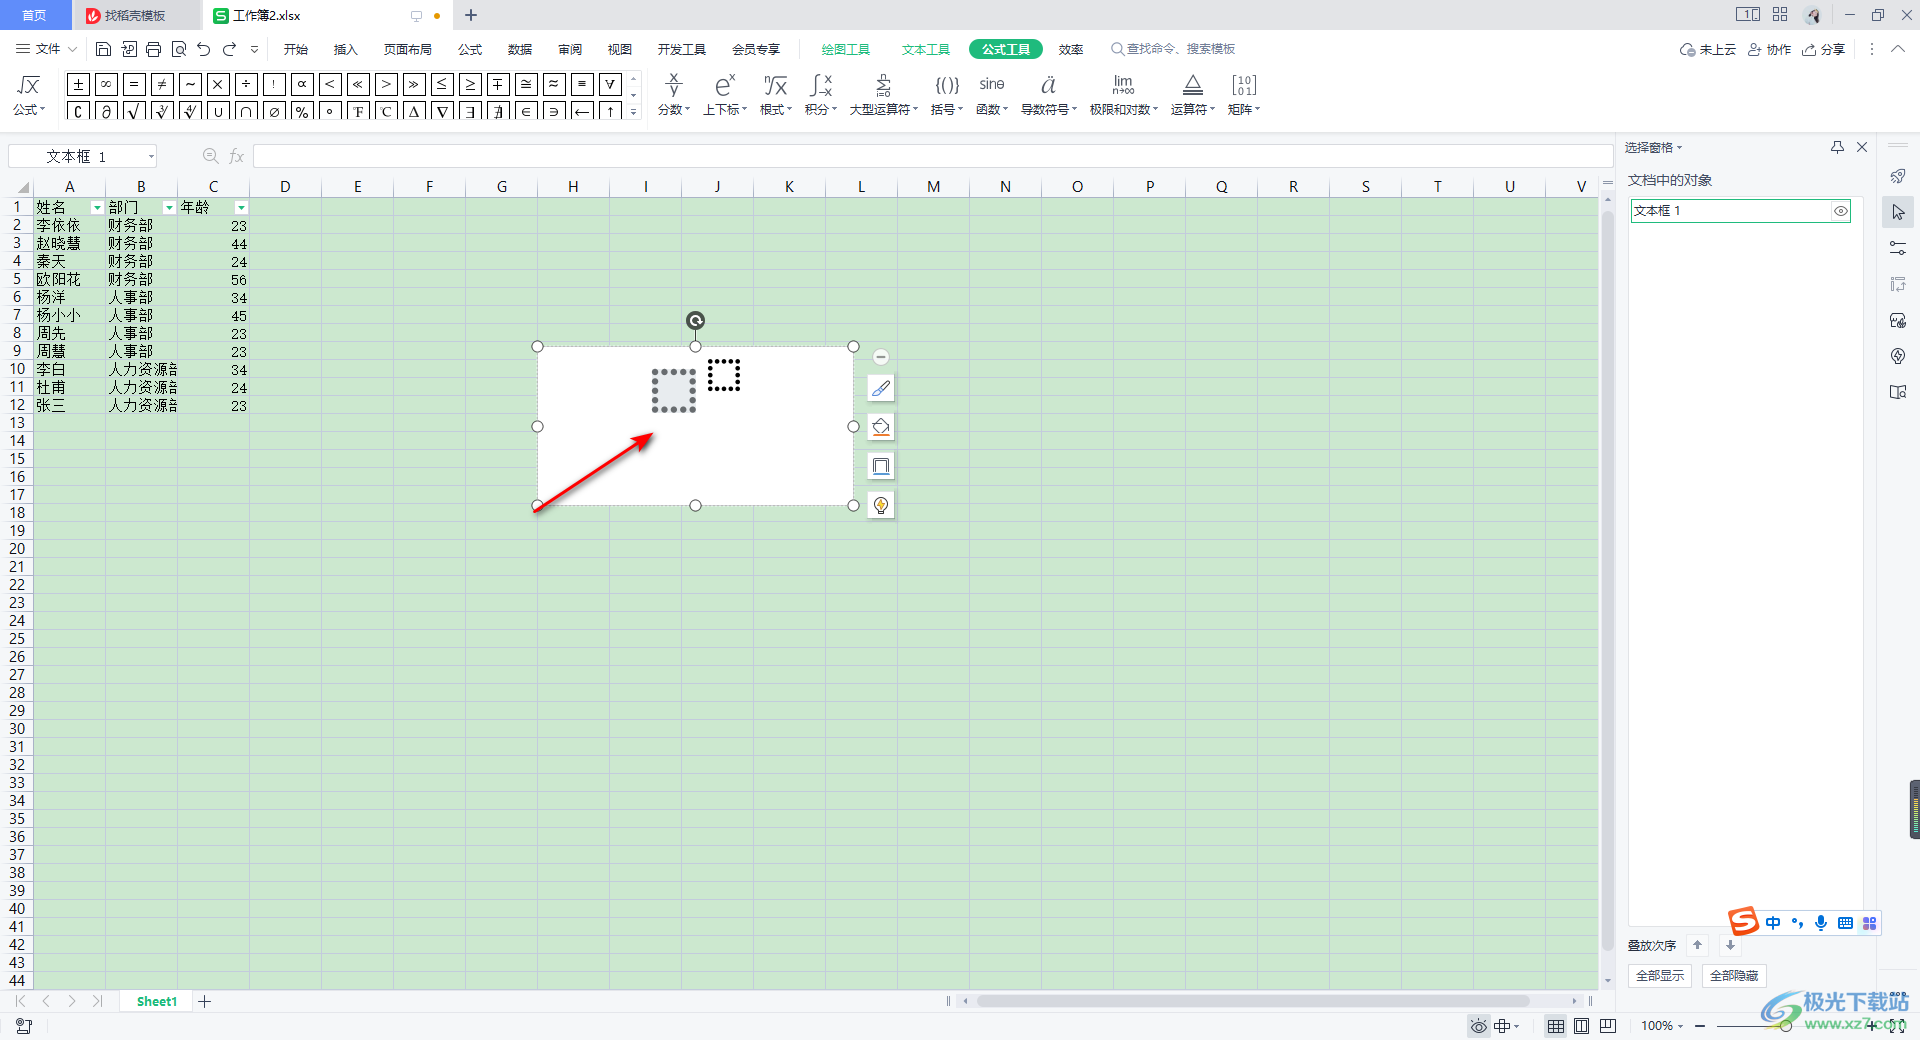
Task: Click the rotate handle above the textbox
Action: click(x=695, y=320)
